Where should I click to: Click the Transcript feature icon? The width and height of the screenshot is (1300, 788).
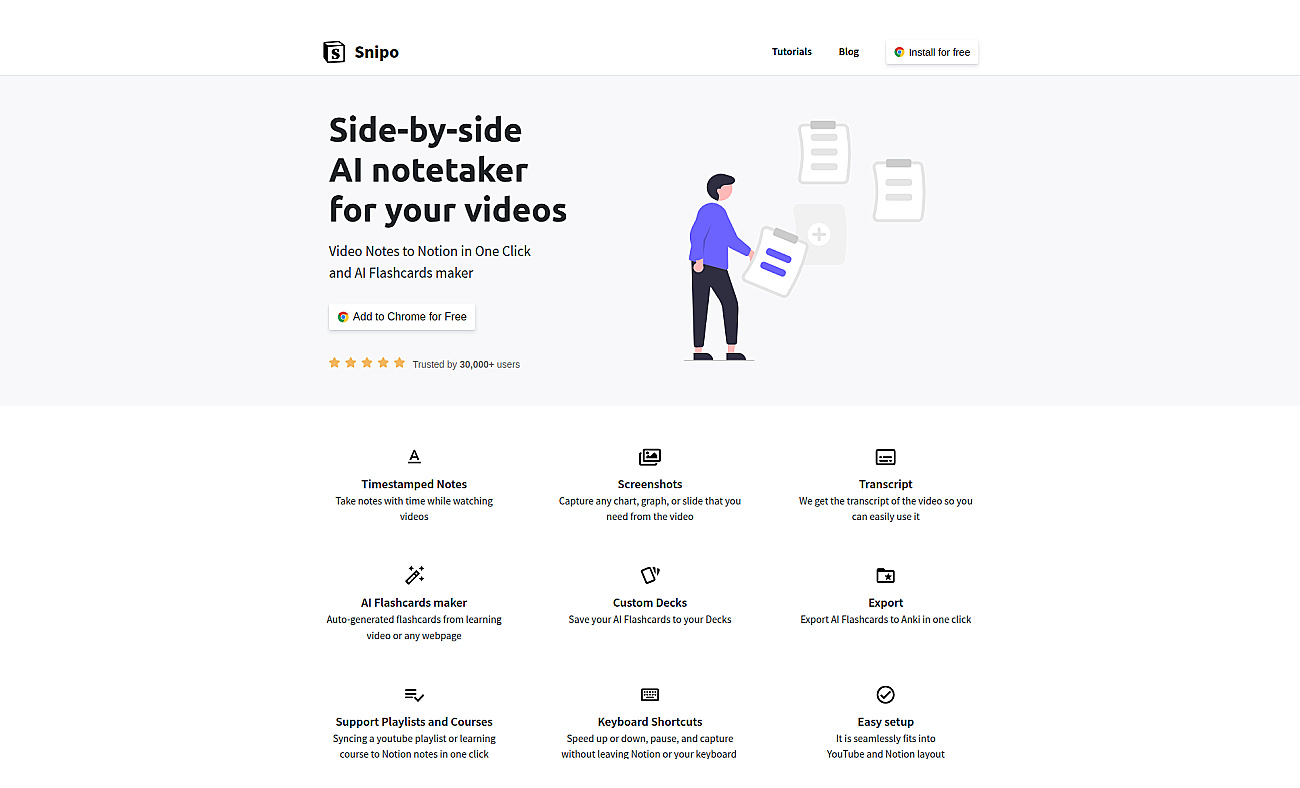pyautogui.click(x=886, y=457)
